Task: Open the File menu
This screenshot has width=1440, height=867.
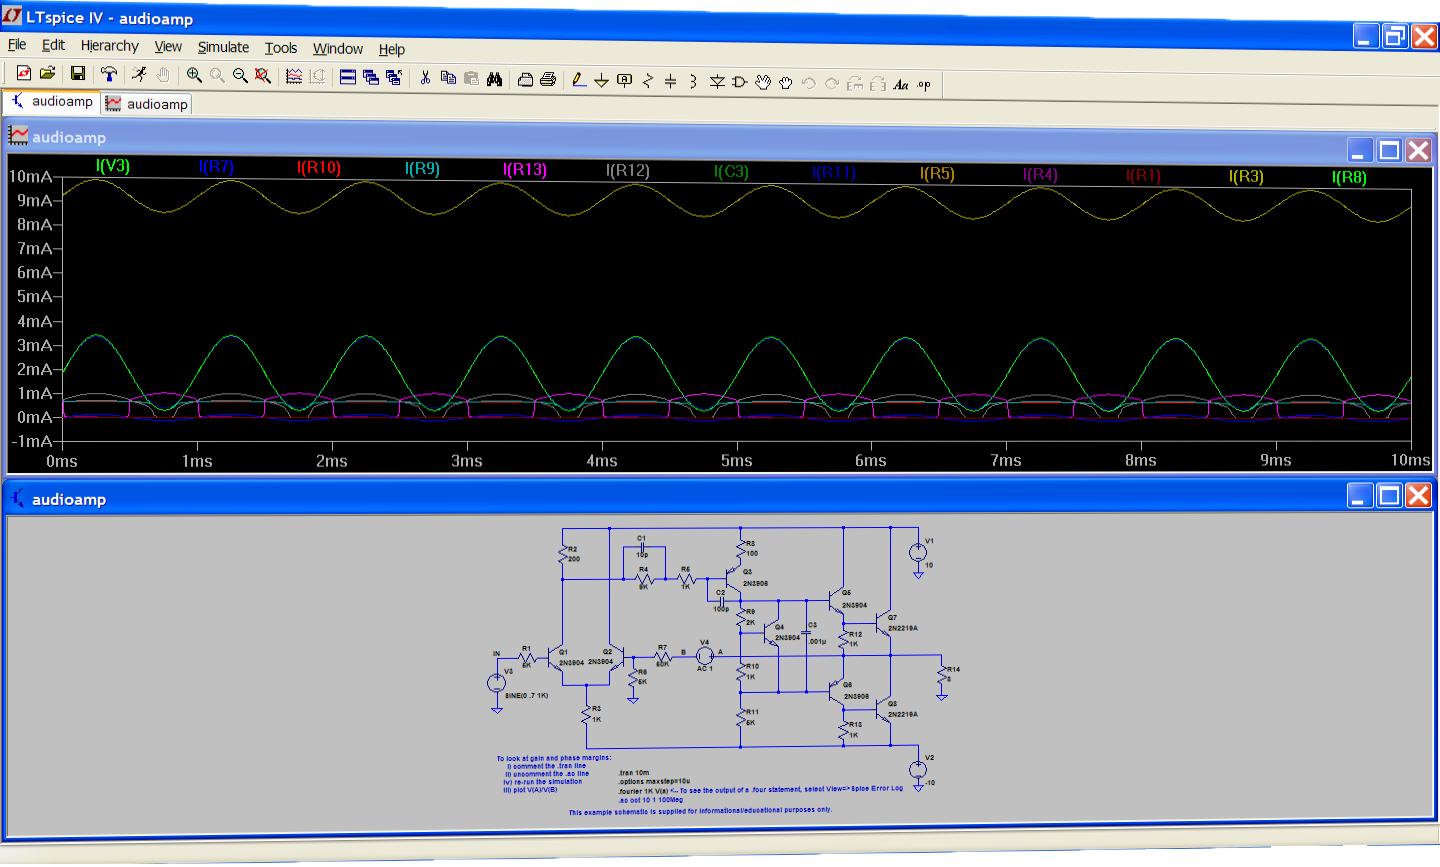Action: 17,45
